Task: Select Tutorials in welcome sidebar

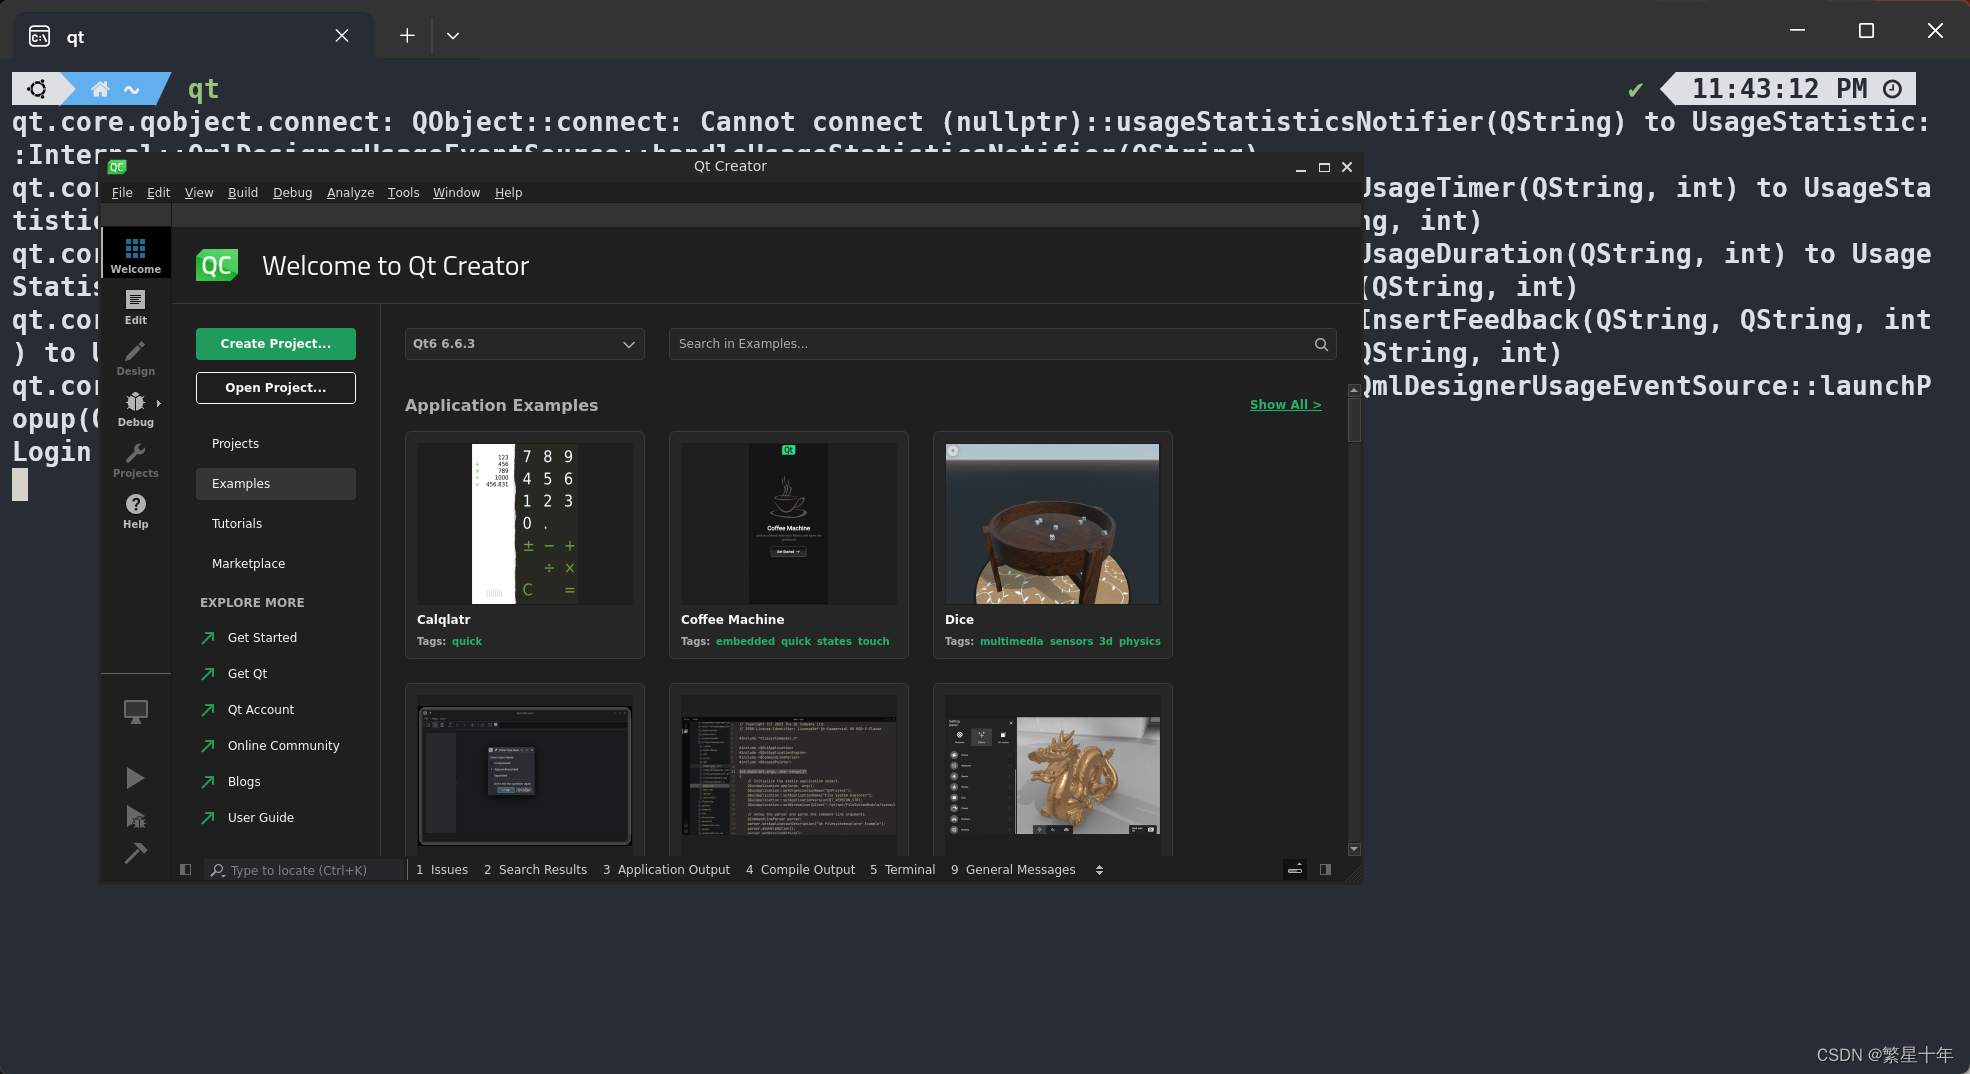Action: coord(276,524)
